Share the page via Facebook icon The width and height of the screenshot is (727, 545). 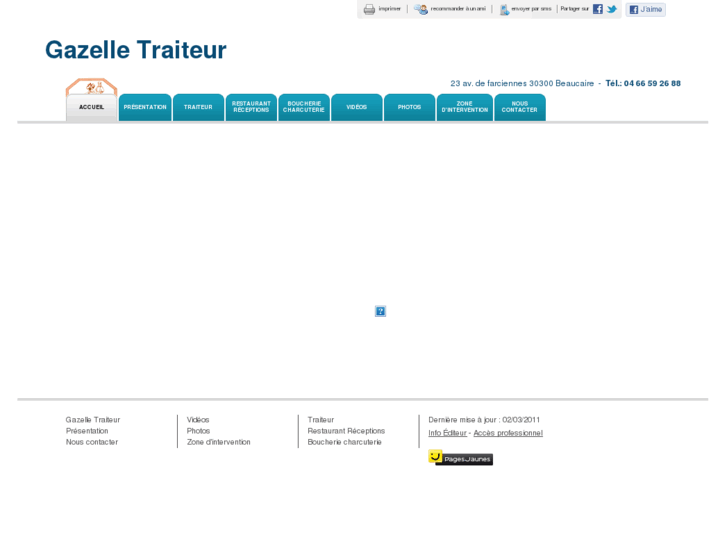(x=598, y=9)
